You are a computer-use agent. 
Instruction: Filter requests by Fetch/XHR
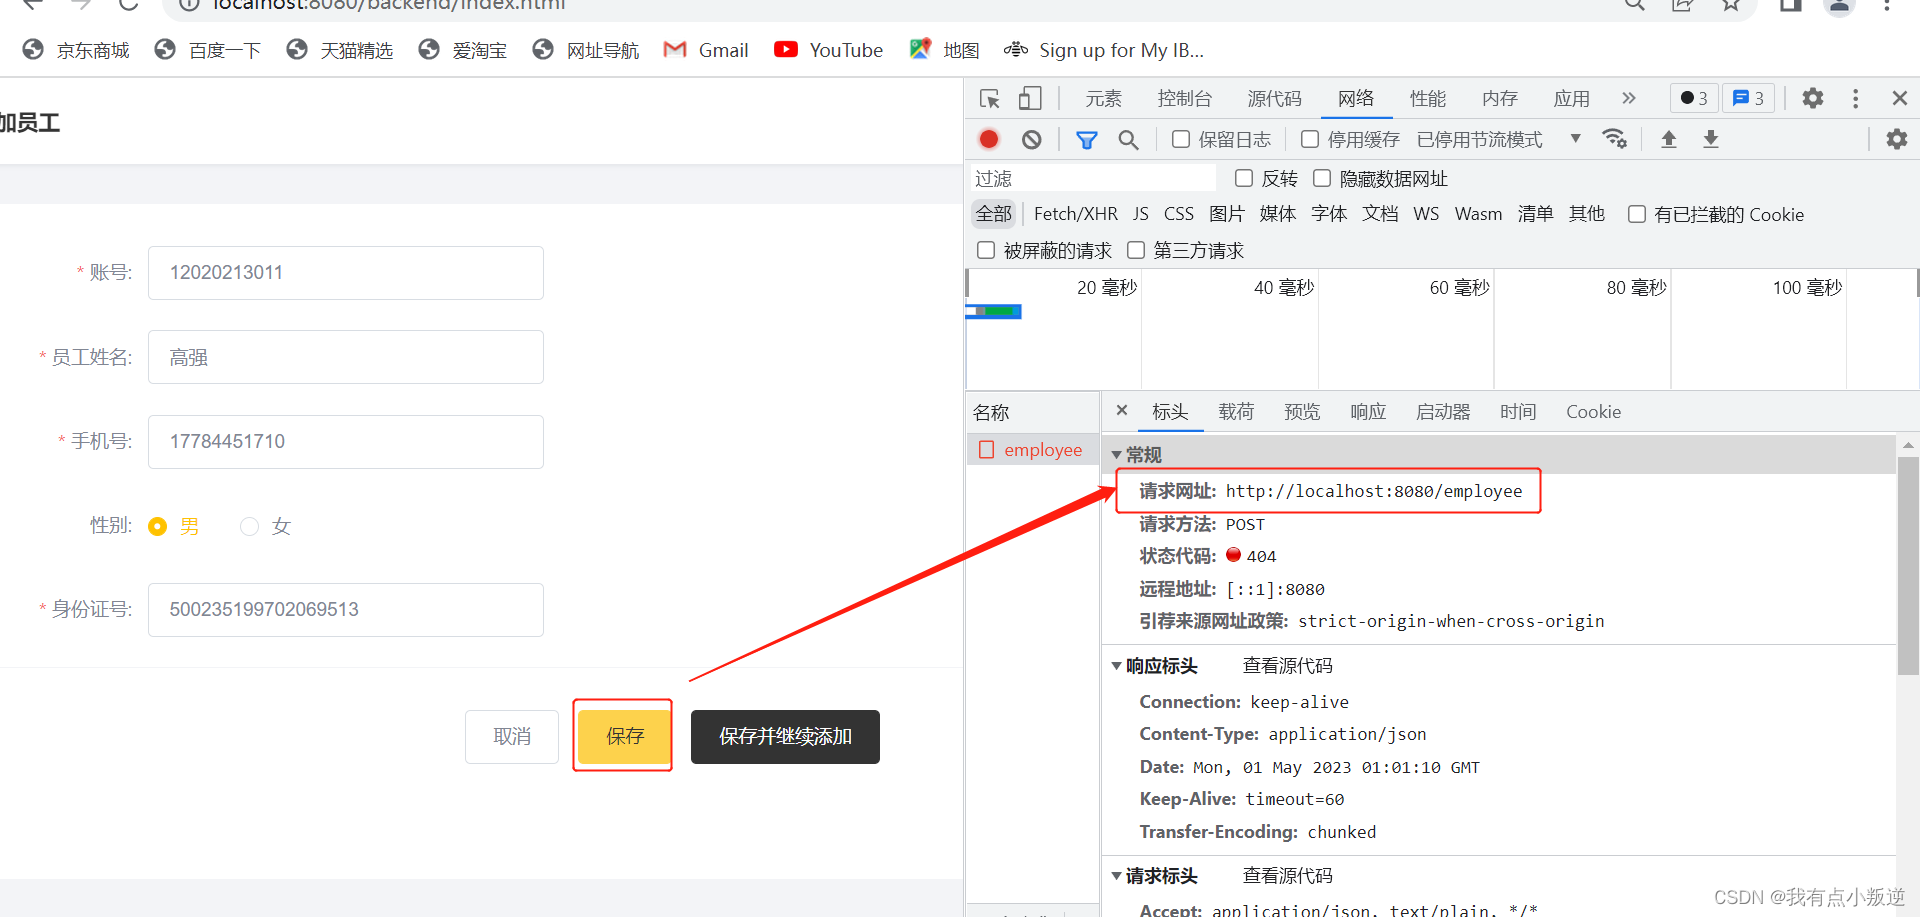1075,214
